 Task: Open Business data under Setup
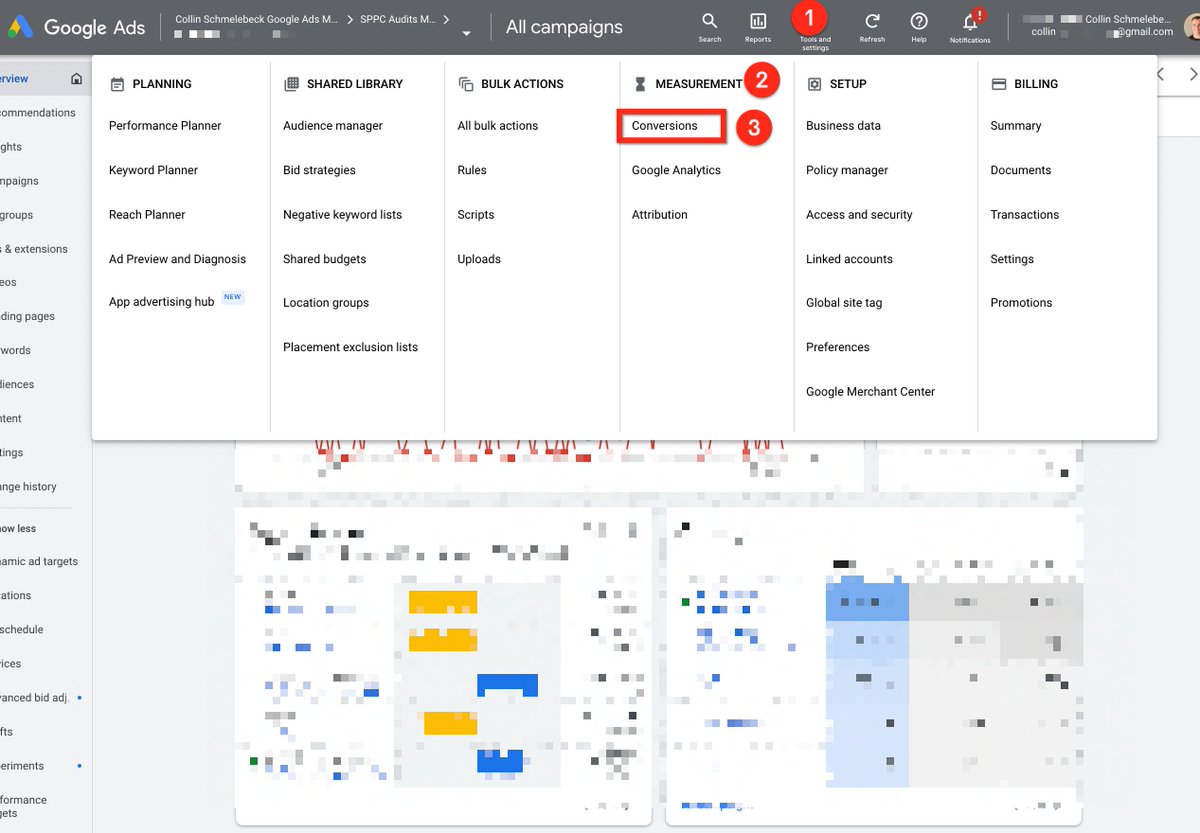pos(843,126)
